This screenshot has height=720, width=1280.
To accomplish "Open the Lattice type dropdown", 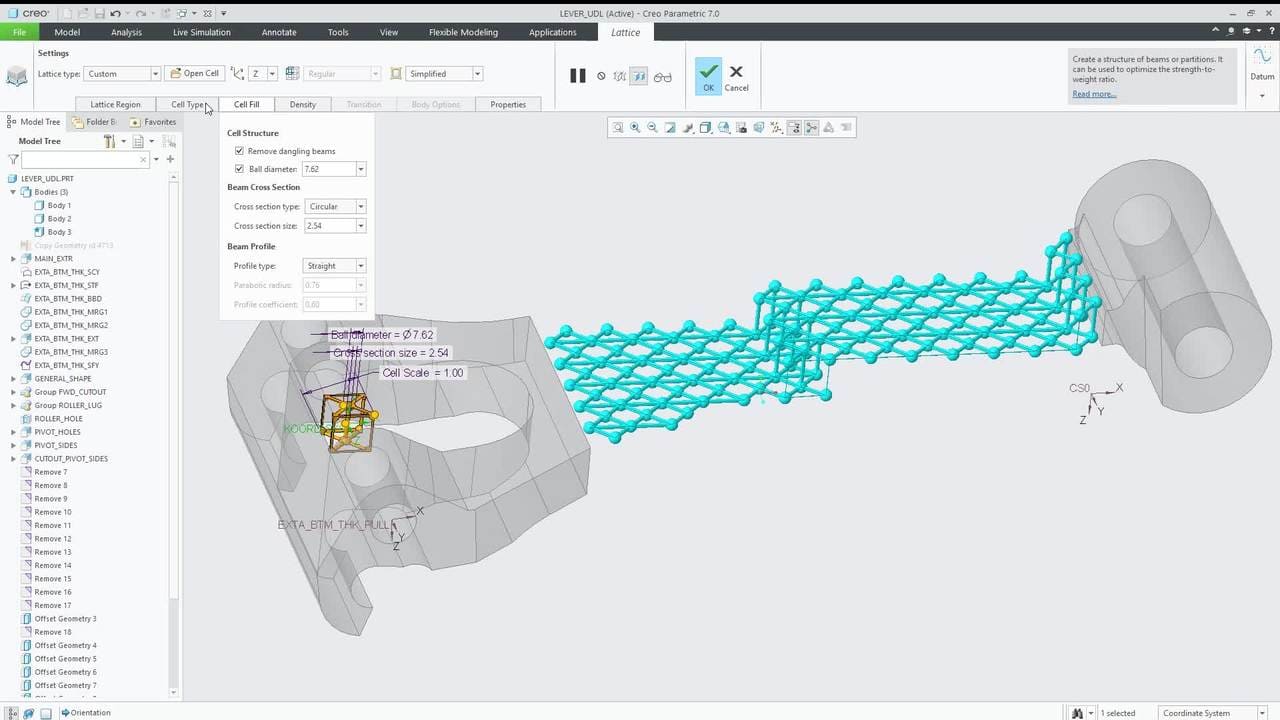I will pos(155,74).
